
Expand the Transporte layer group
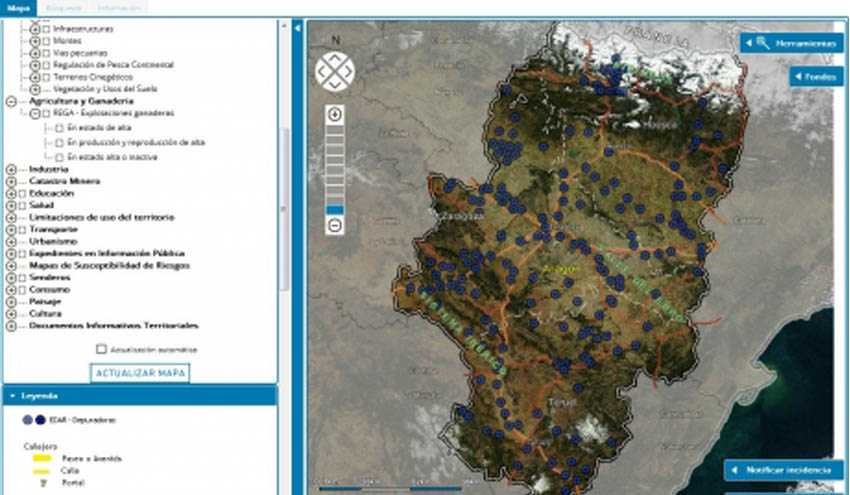11,229
